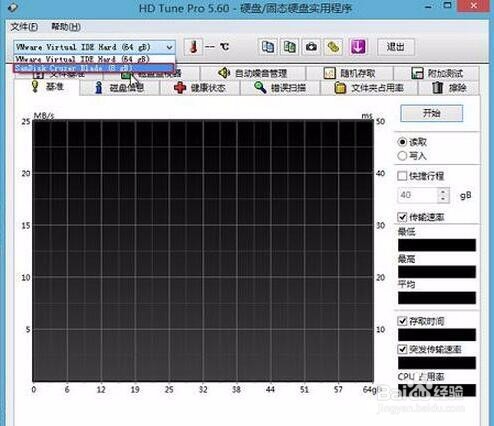
Task: Select the 写入 write radio button
Action: pyautogui.click(x=402, y=156)
